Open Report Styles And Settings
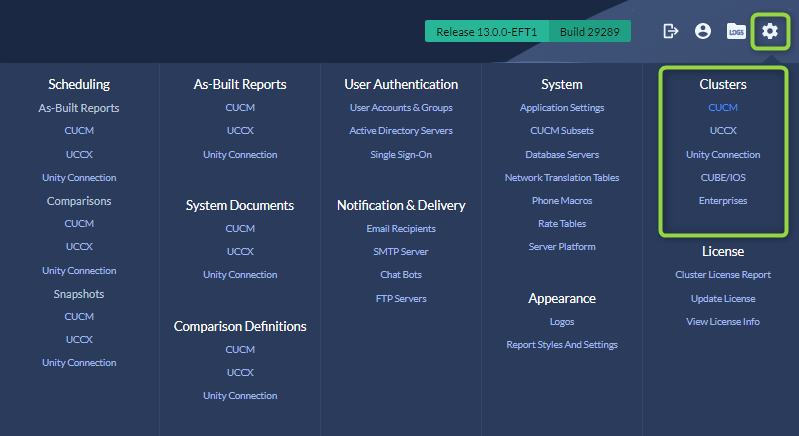This screenshot has width=799, height=436. pos(562,344)
